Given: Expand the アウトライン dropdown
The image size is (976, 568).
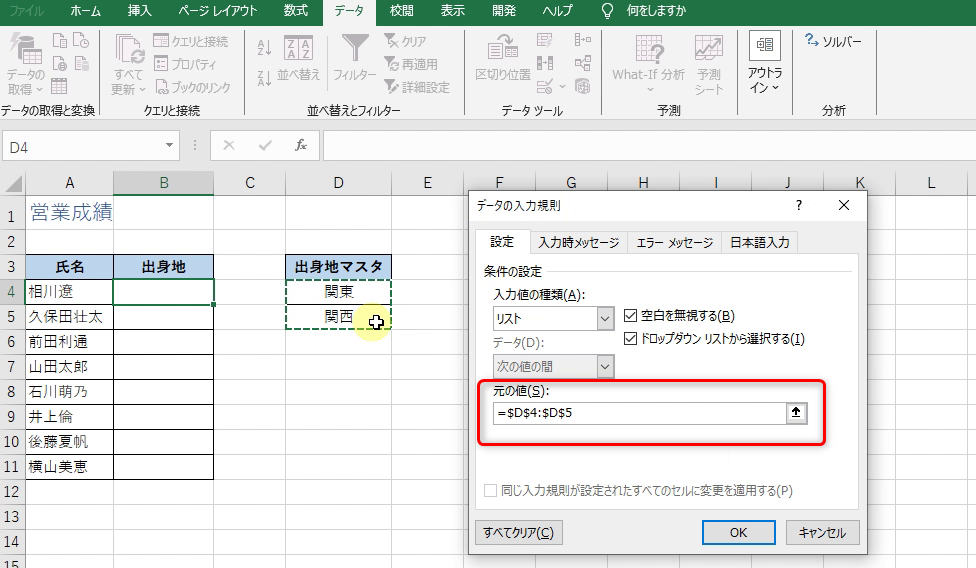Looking at the screenshot, I should (765, 65).
